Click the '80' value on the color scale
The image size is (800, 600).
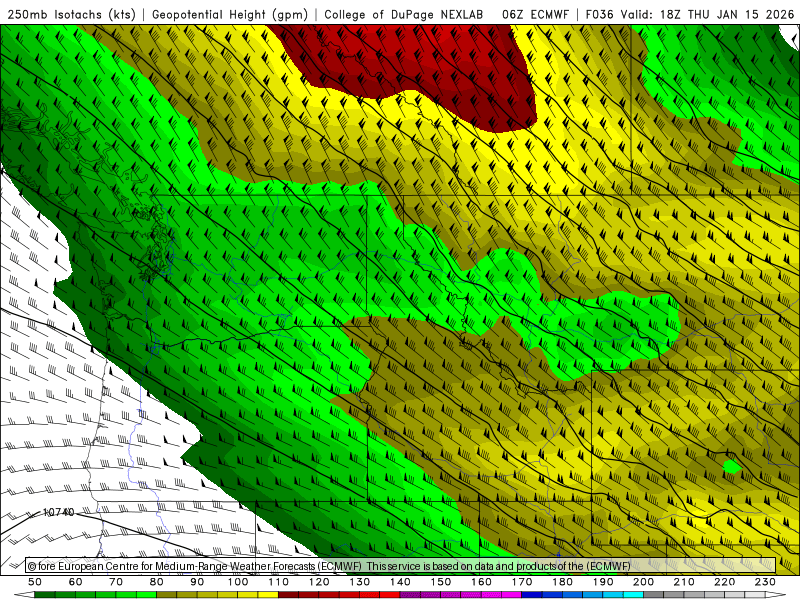[157, 582]
